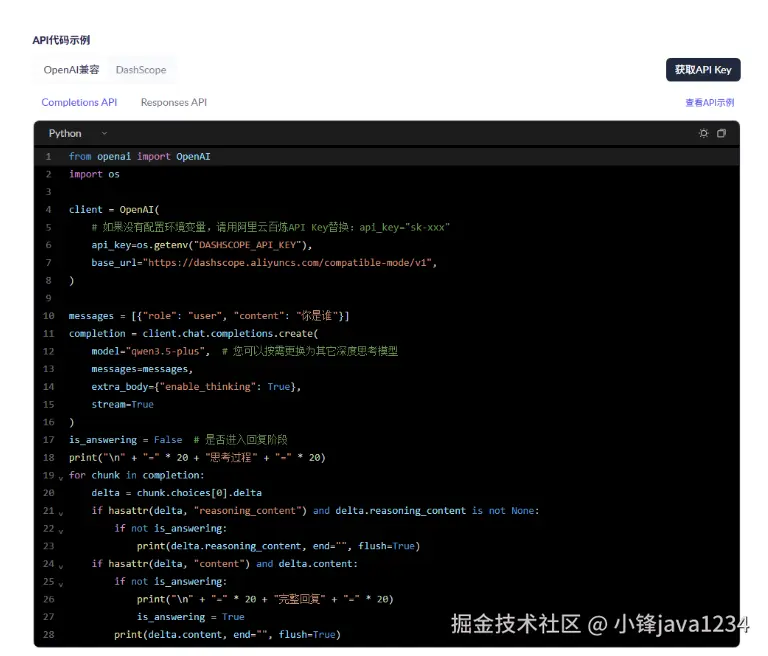Click 'delta = chunk.choices[0].delta' line
This screenshot has width=768, height=656.
click(x=176, y=492)
